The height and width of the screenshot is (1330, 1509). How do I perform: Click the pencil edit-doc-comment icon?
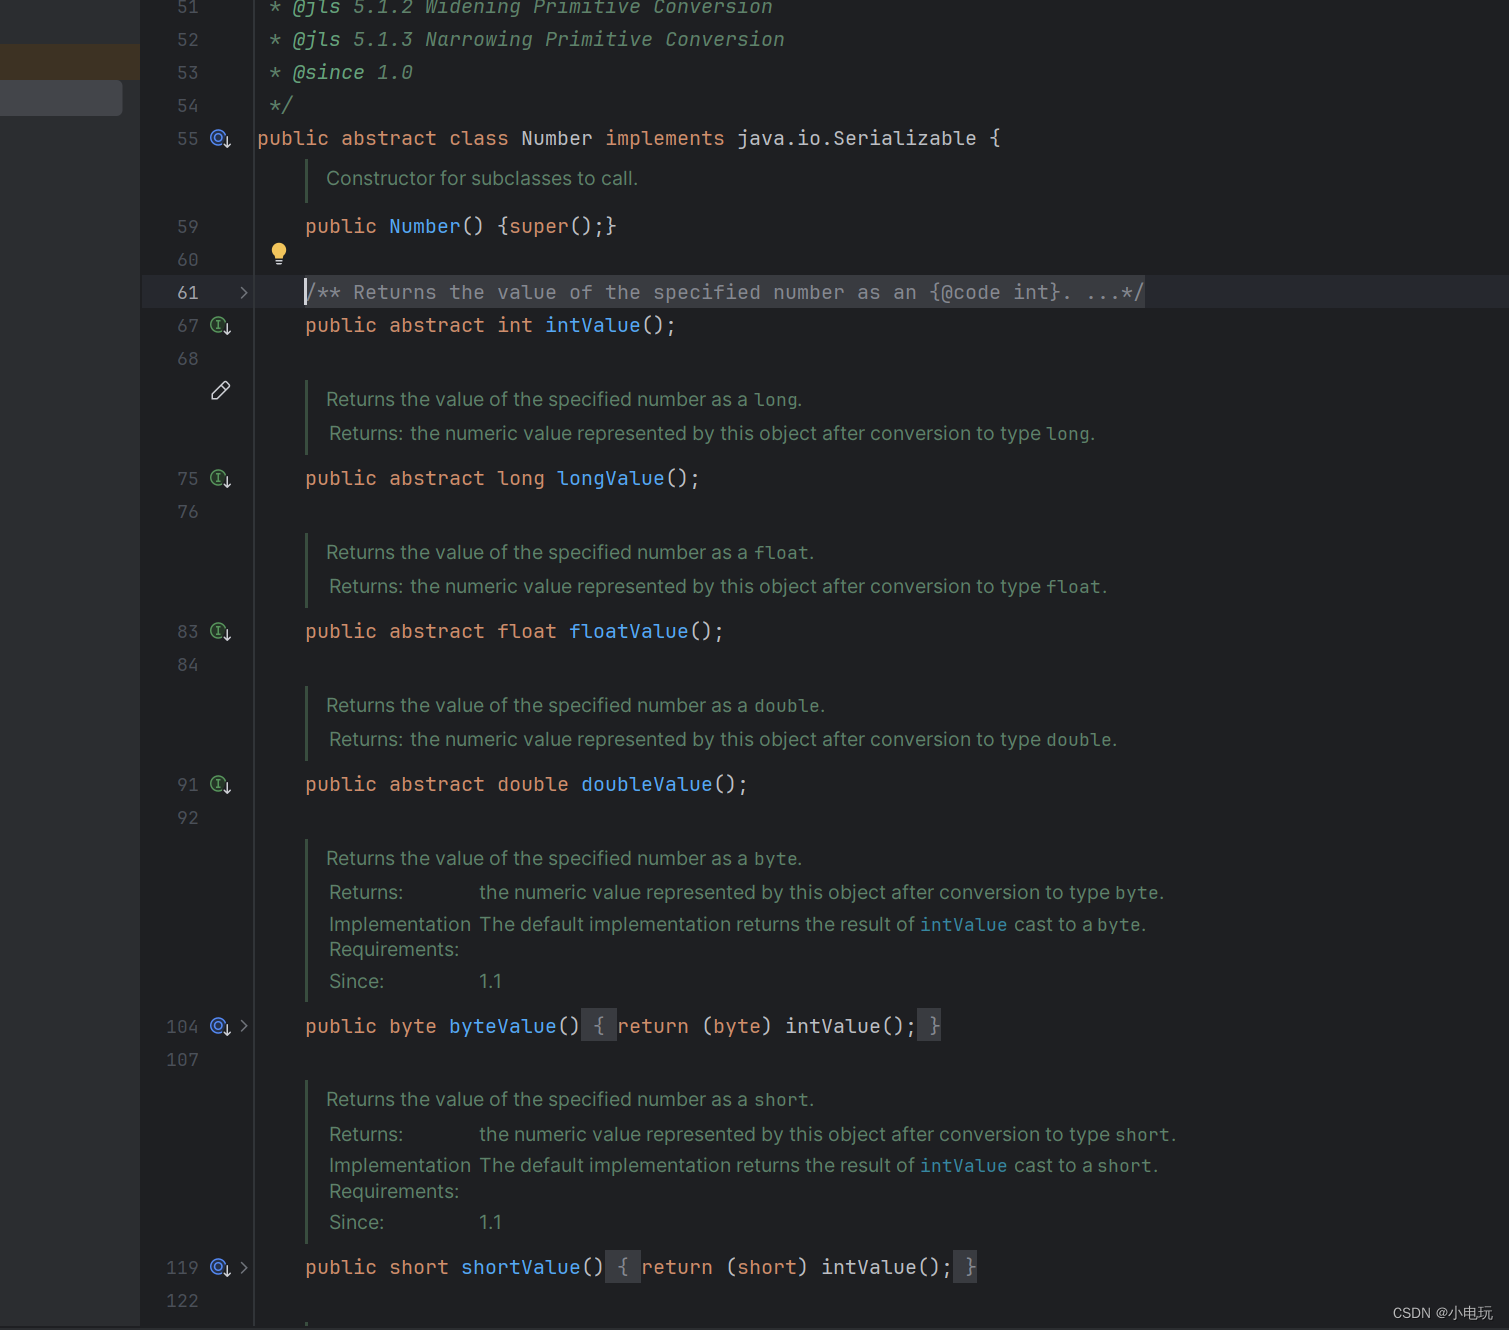(x=221, y=390)
